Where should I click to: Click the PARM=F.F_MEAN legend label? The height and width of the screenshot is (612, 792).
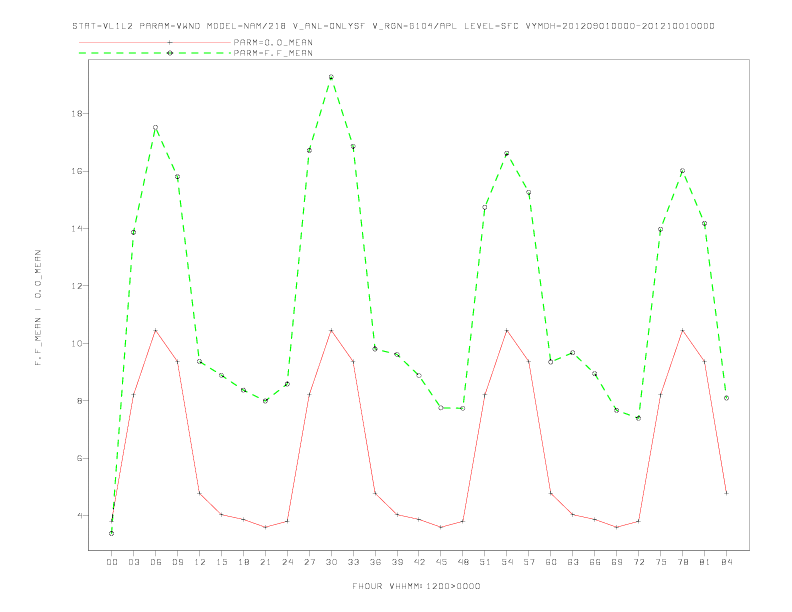[273, 53]
